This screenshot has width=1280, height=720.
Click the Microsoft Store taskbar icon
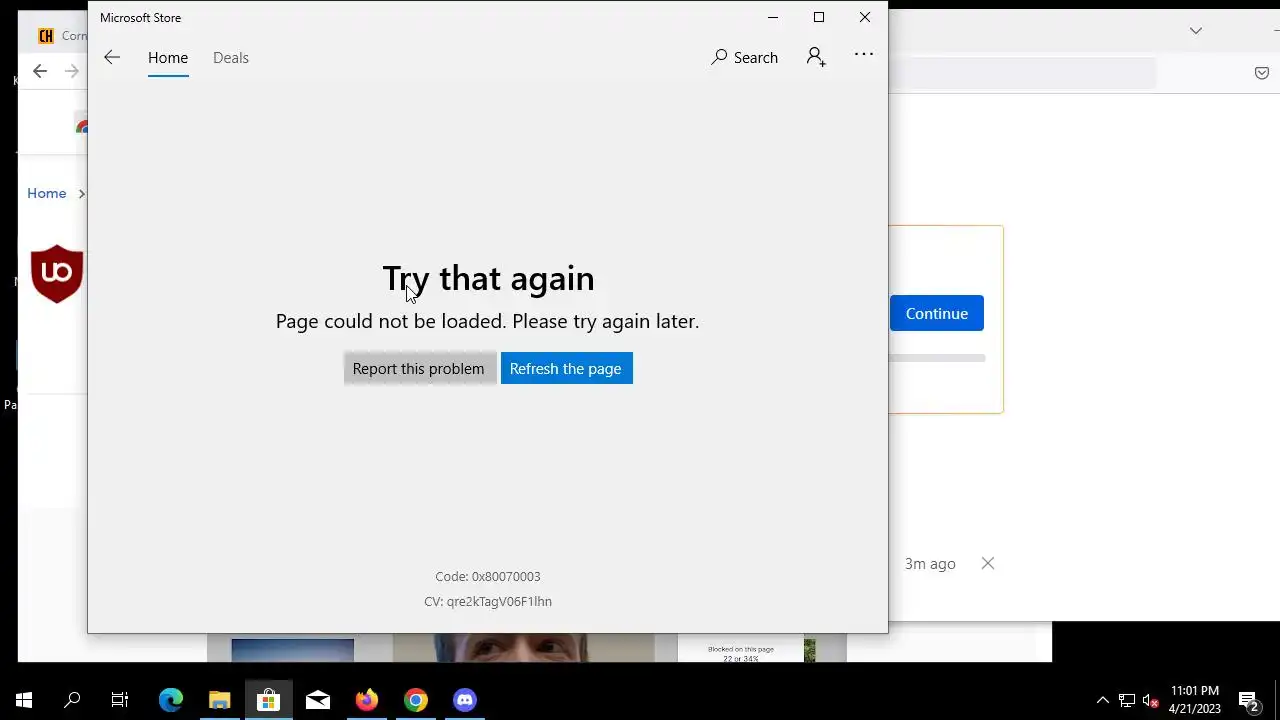(x=268, y=700)
